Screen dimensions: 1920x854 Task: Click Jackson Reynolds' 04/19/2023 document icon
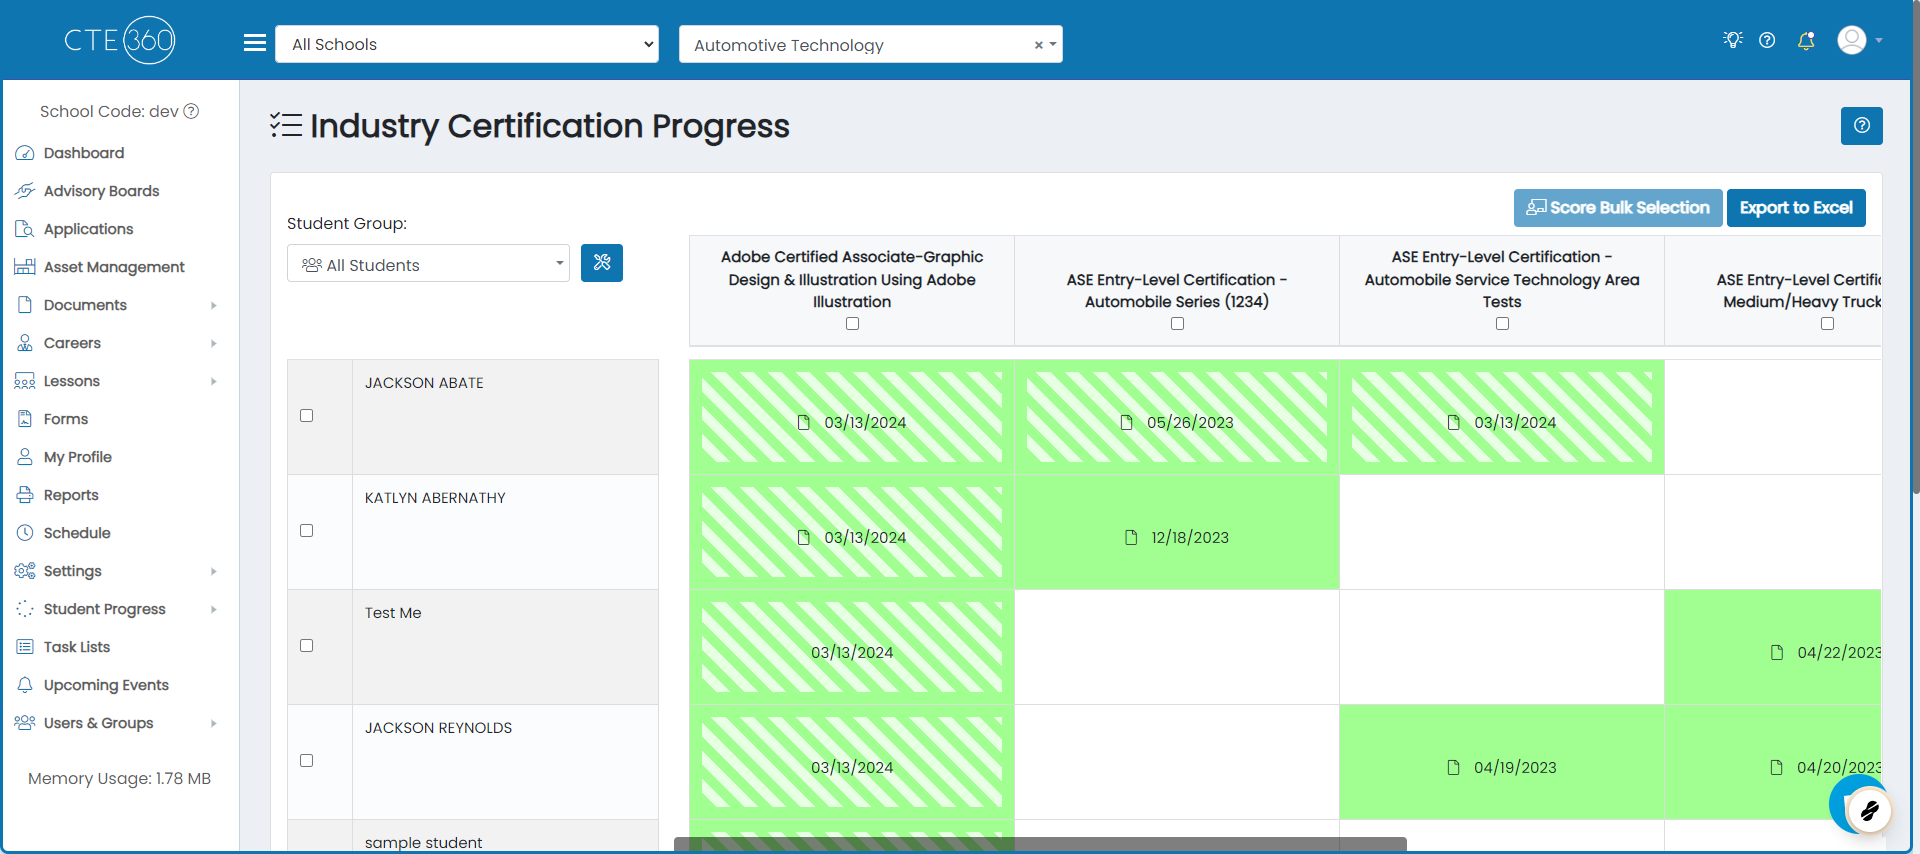(1454, 767)
